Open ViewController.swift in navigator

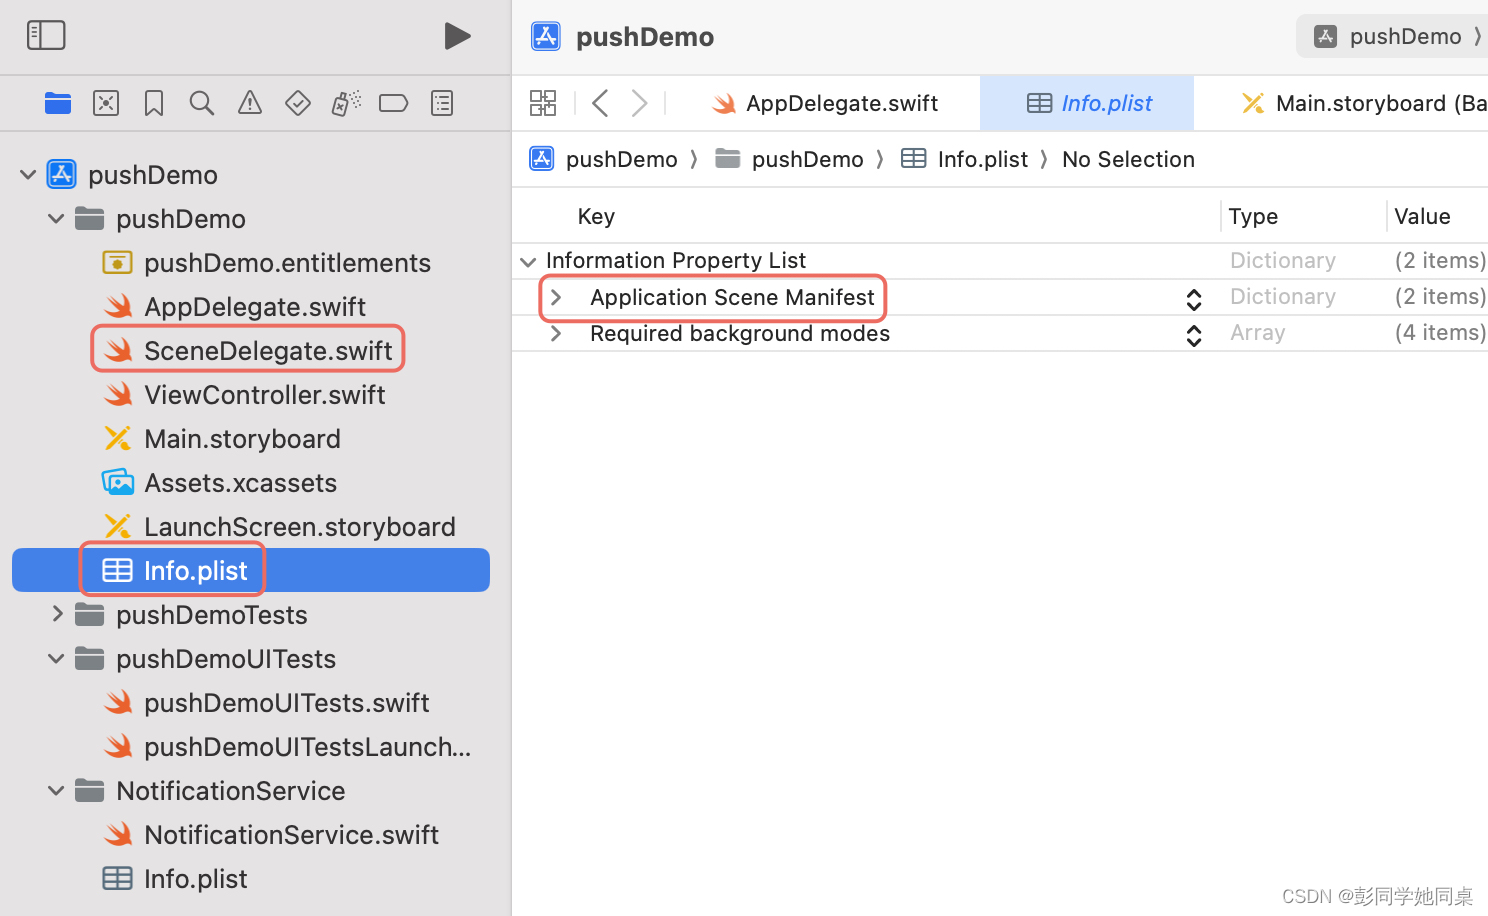click(x=245, y=395)
